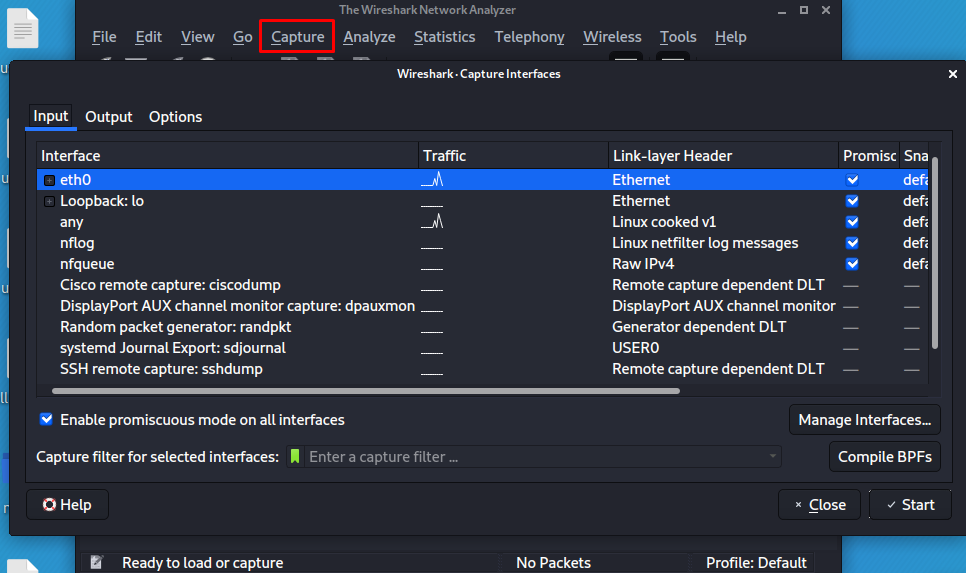The height and width of the screenshot is (573, 966).
Task: Click the horizontal scrollbar under interface list
Action: [x=366, y=391]
